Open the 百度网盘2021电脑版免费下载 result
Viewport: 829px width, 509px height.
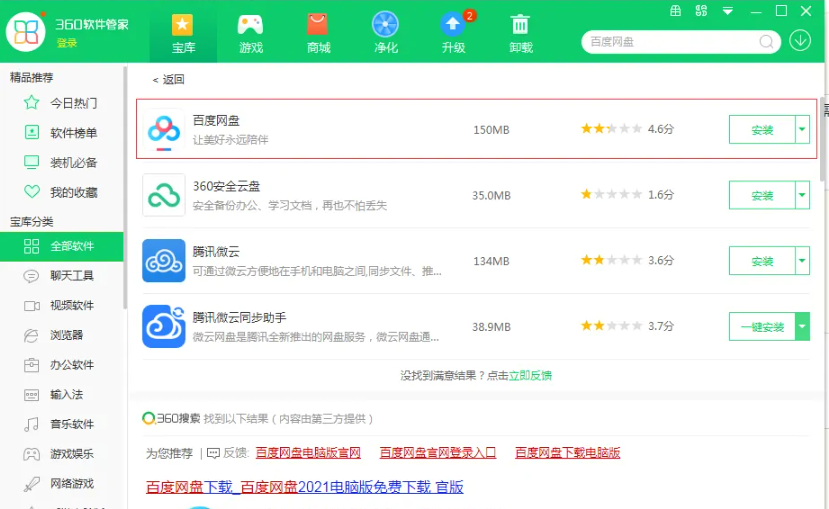(305, 487)
